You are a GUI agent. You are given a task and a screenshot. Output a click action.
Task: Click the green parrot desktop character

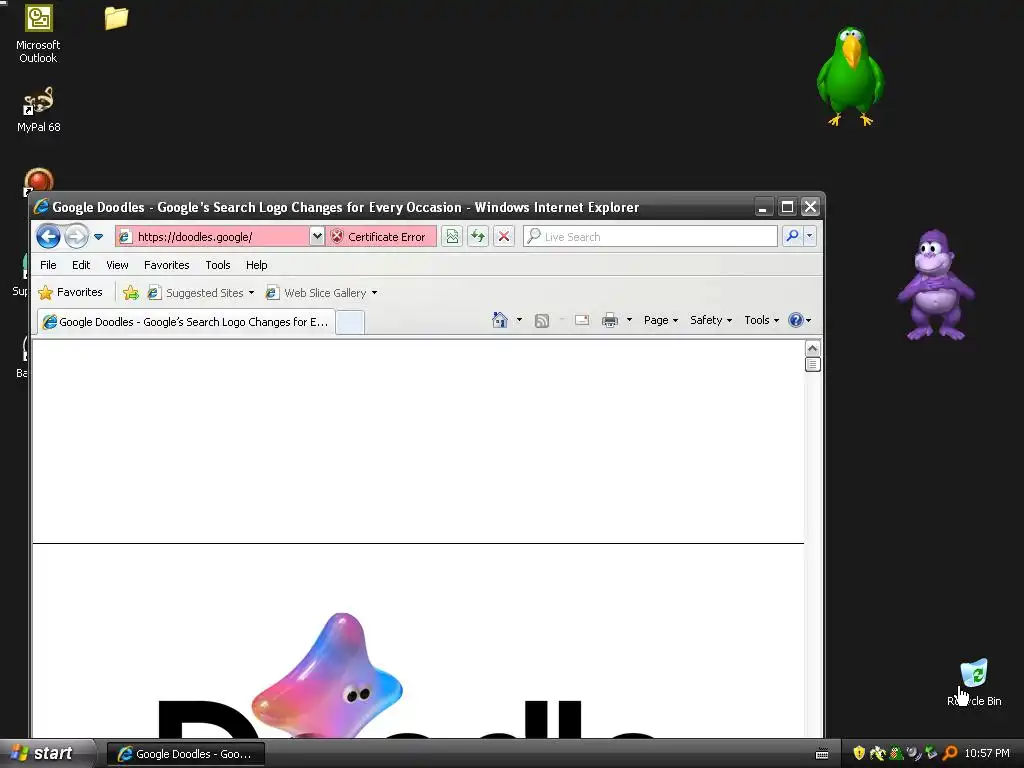850,76
